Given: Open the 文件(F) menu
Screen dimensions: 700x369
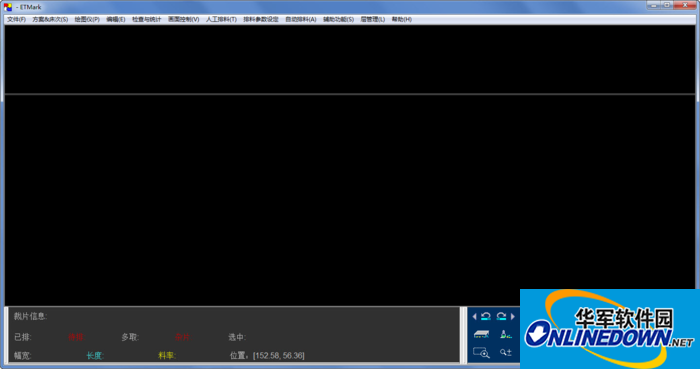Looking at the screenshot, I should 17,20.
